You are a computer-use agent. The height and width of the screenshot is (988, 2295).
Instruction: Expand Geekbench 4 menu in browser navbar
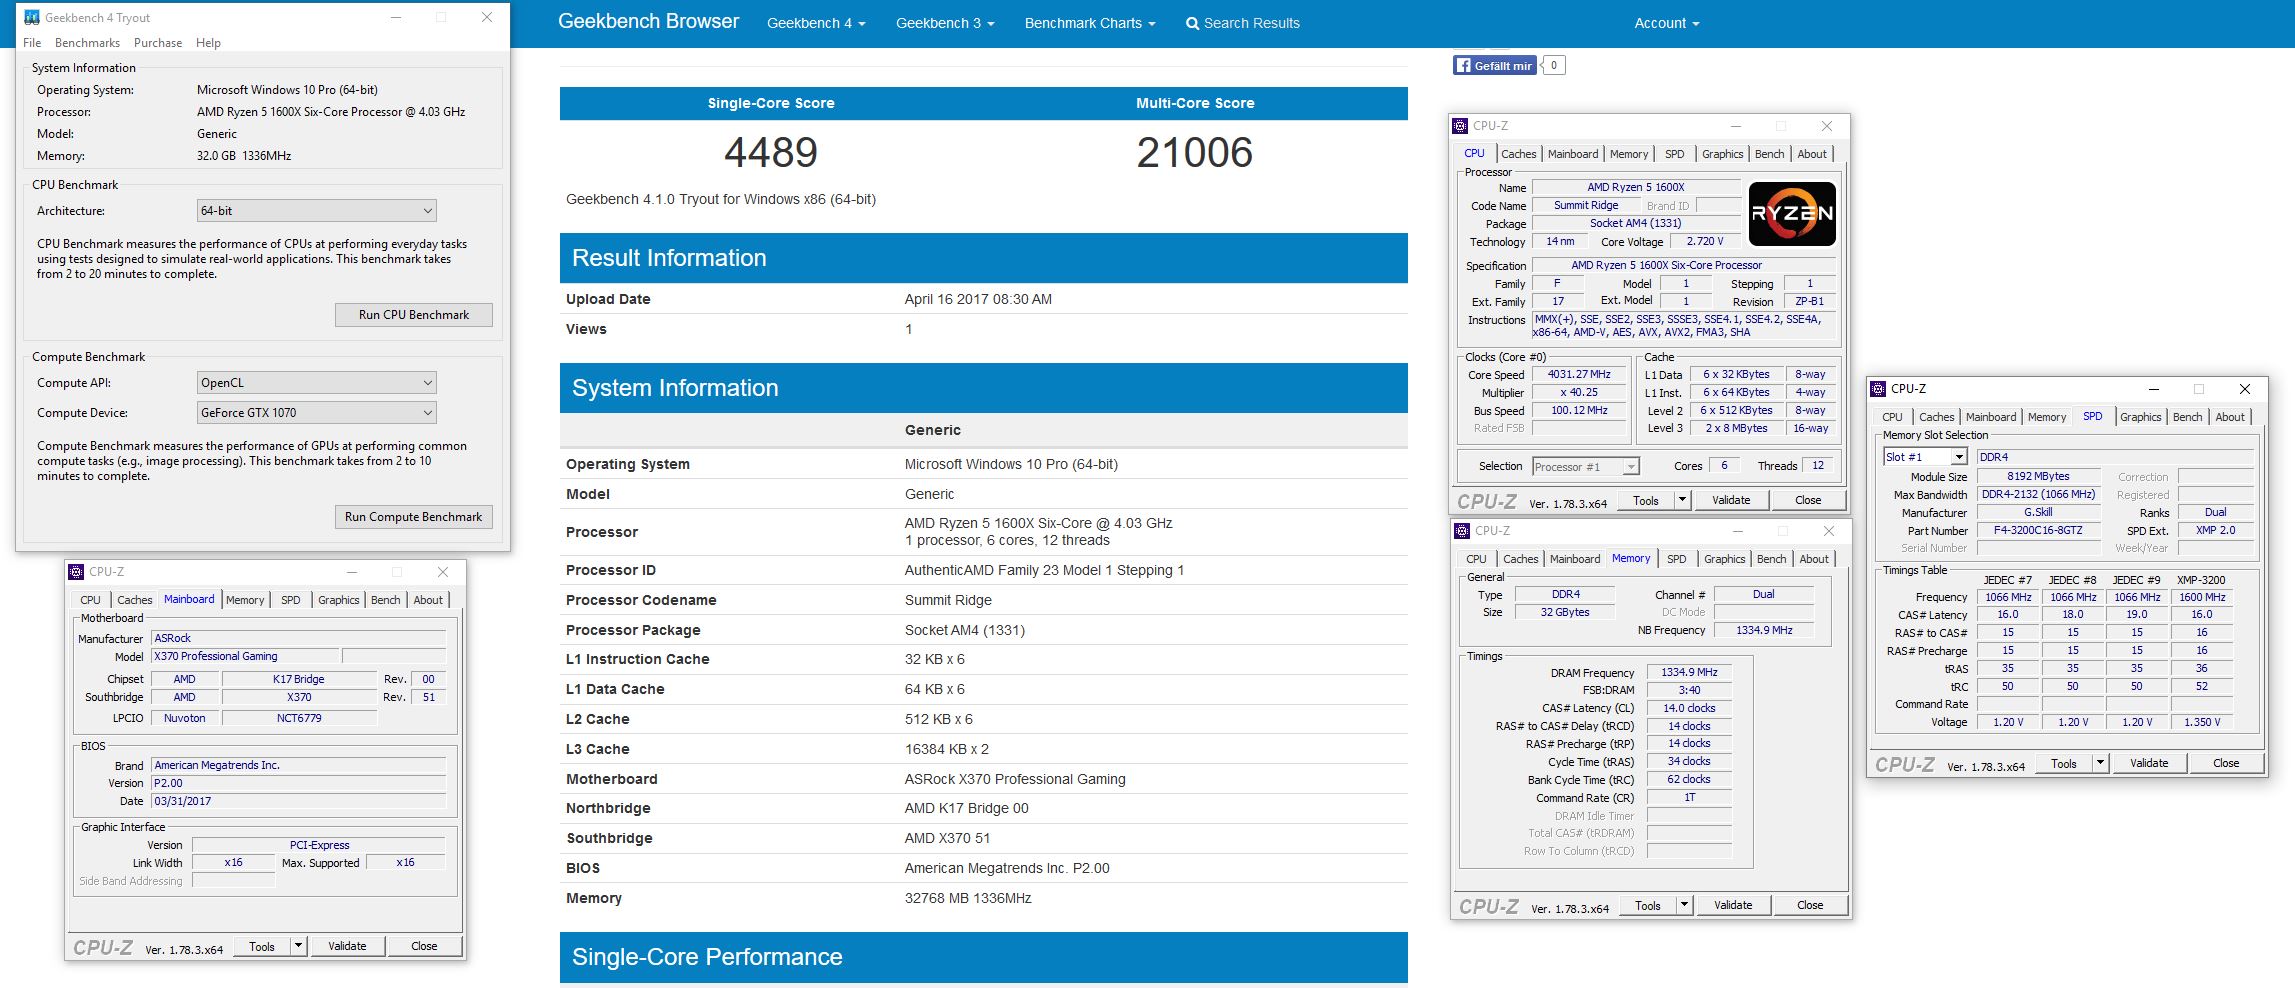pyautogui.click(x=816, y=23)
